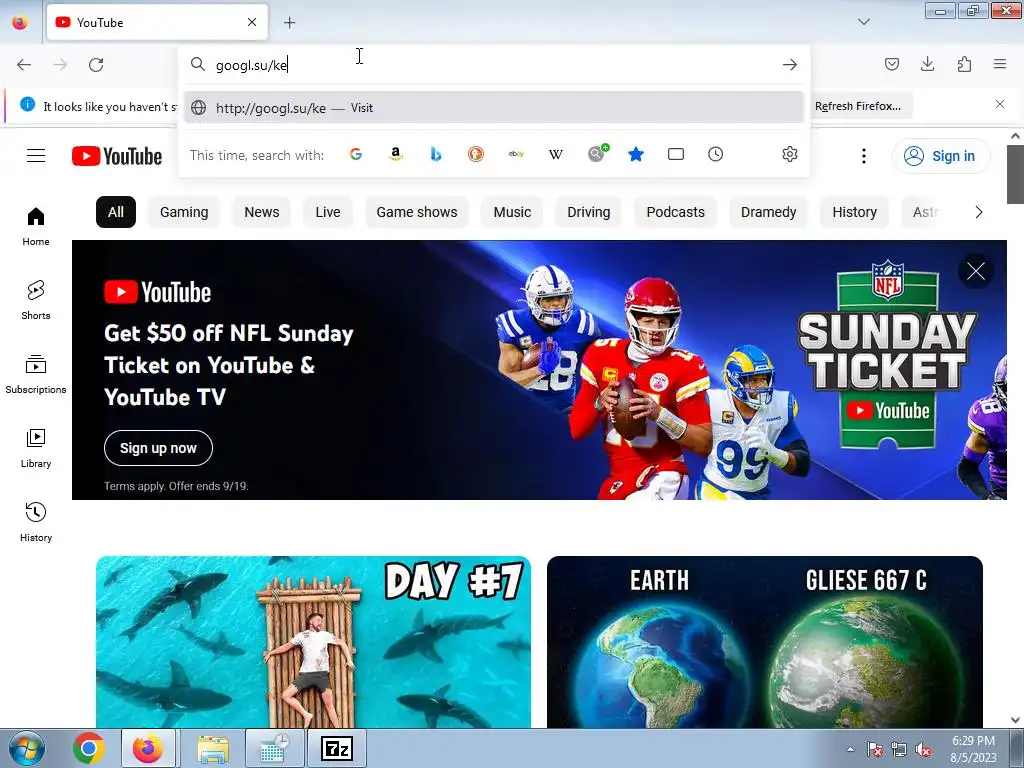Open Subscriptions in the sidebar
This screenshot has height=768, width=1024.
pyautogui.click(x=36, y=374)
